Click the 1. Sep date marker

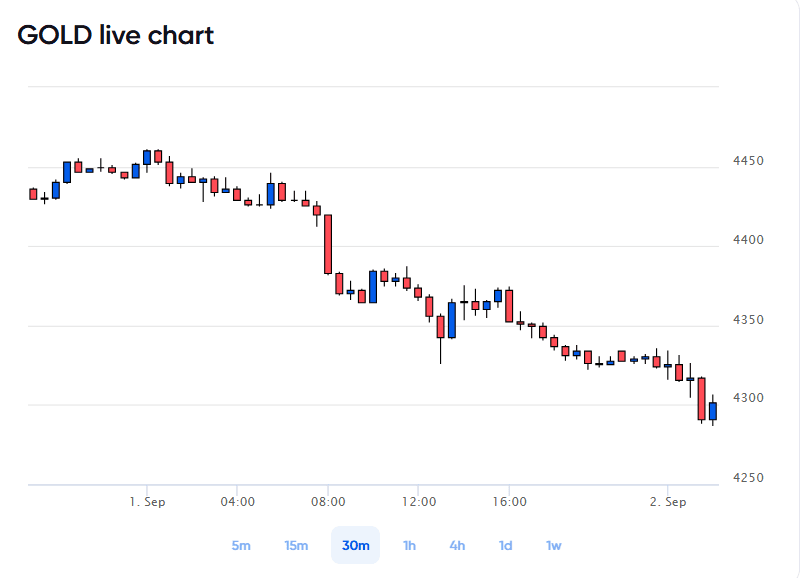pyautogui.click(x=147, y=502)
